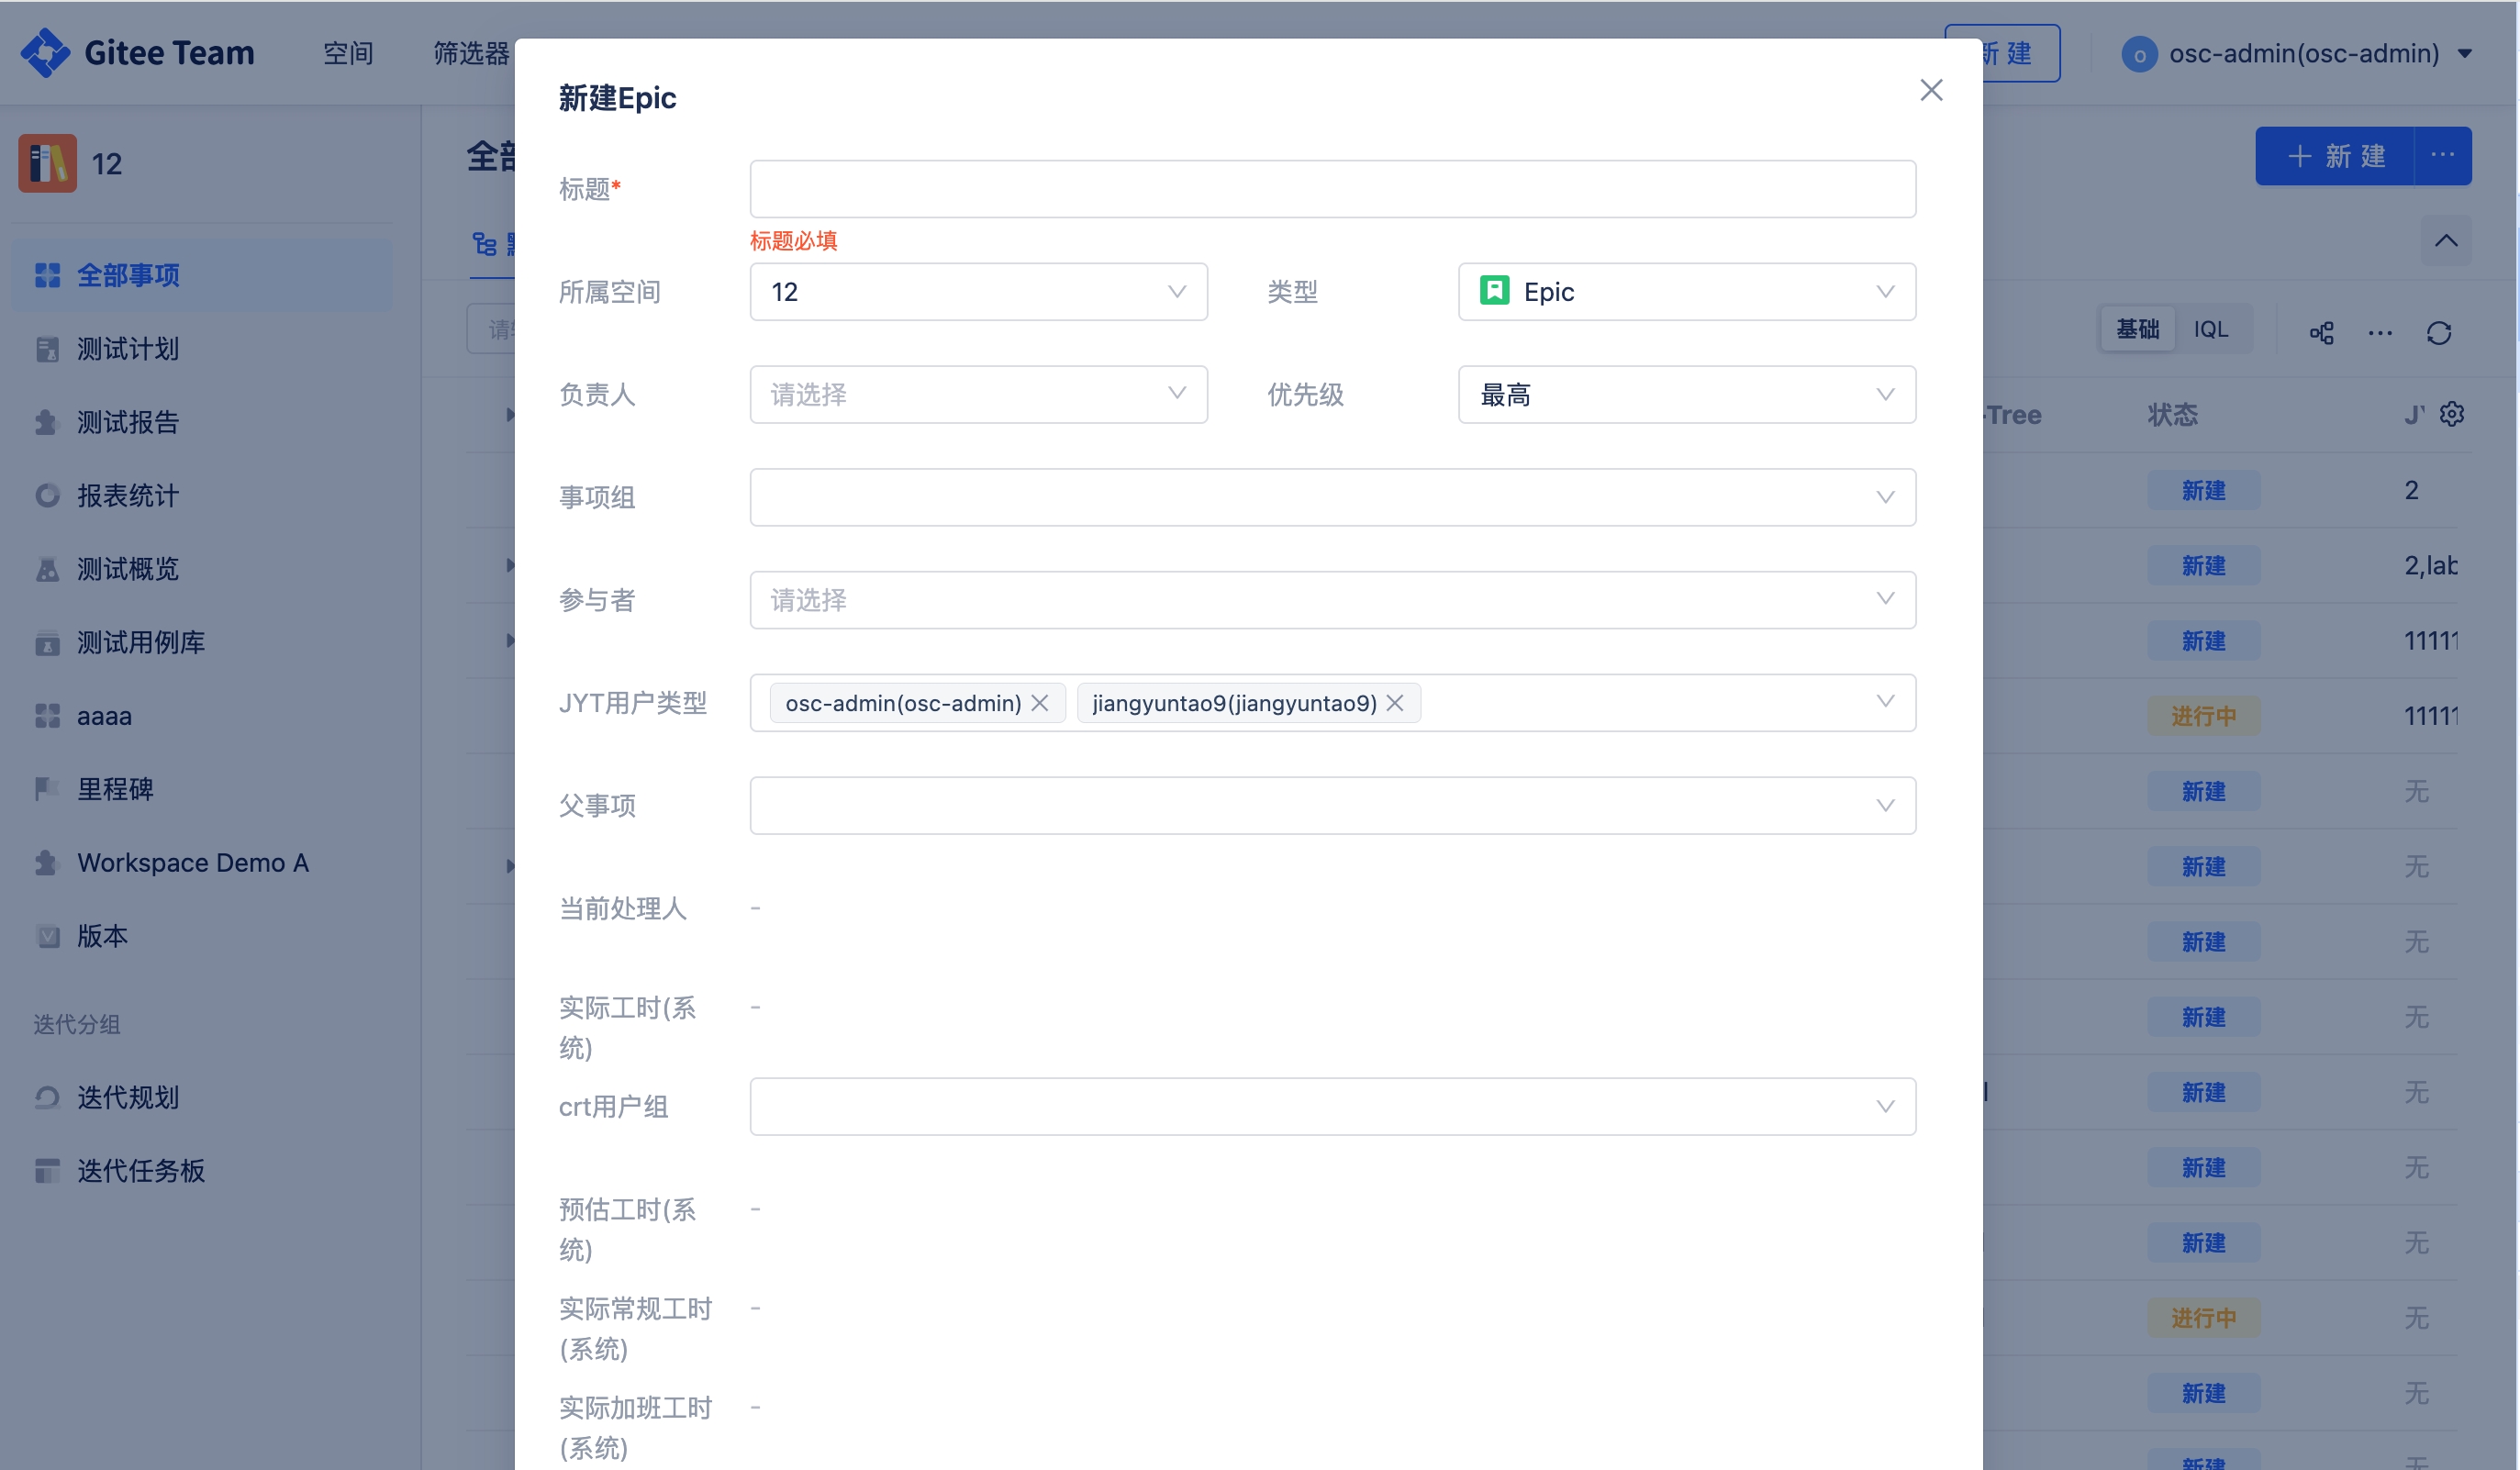Open the 里程碑 sidebar section
The image size is (2520, 1470).
117,789
